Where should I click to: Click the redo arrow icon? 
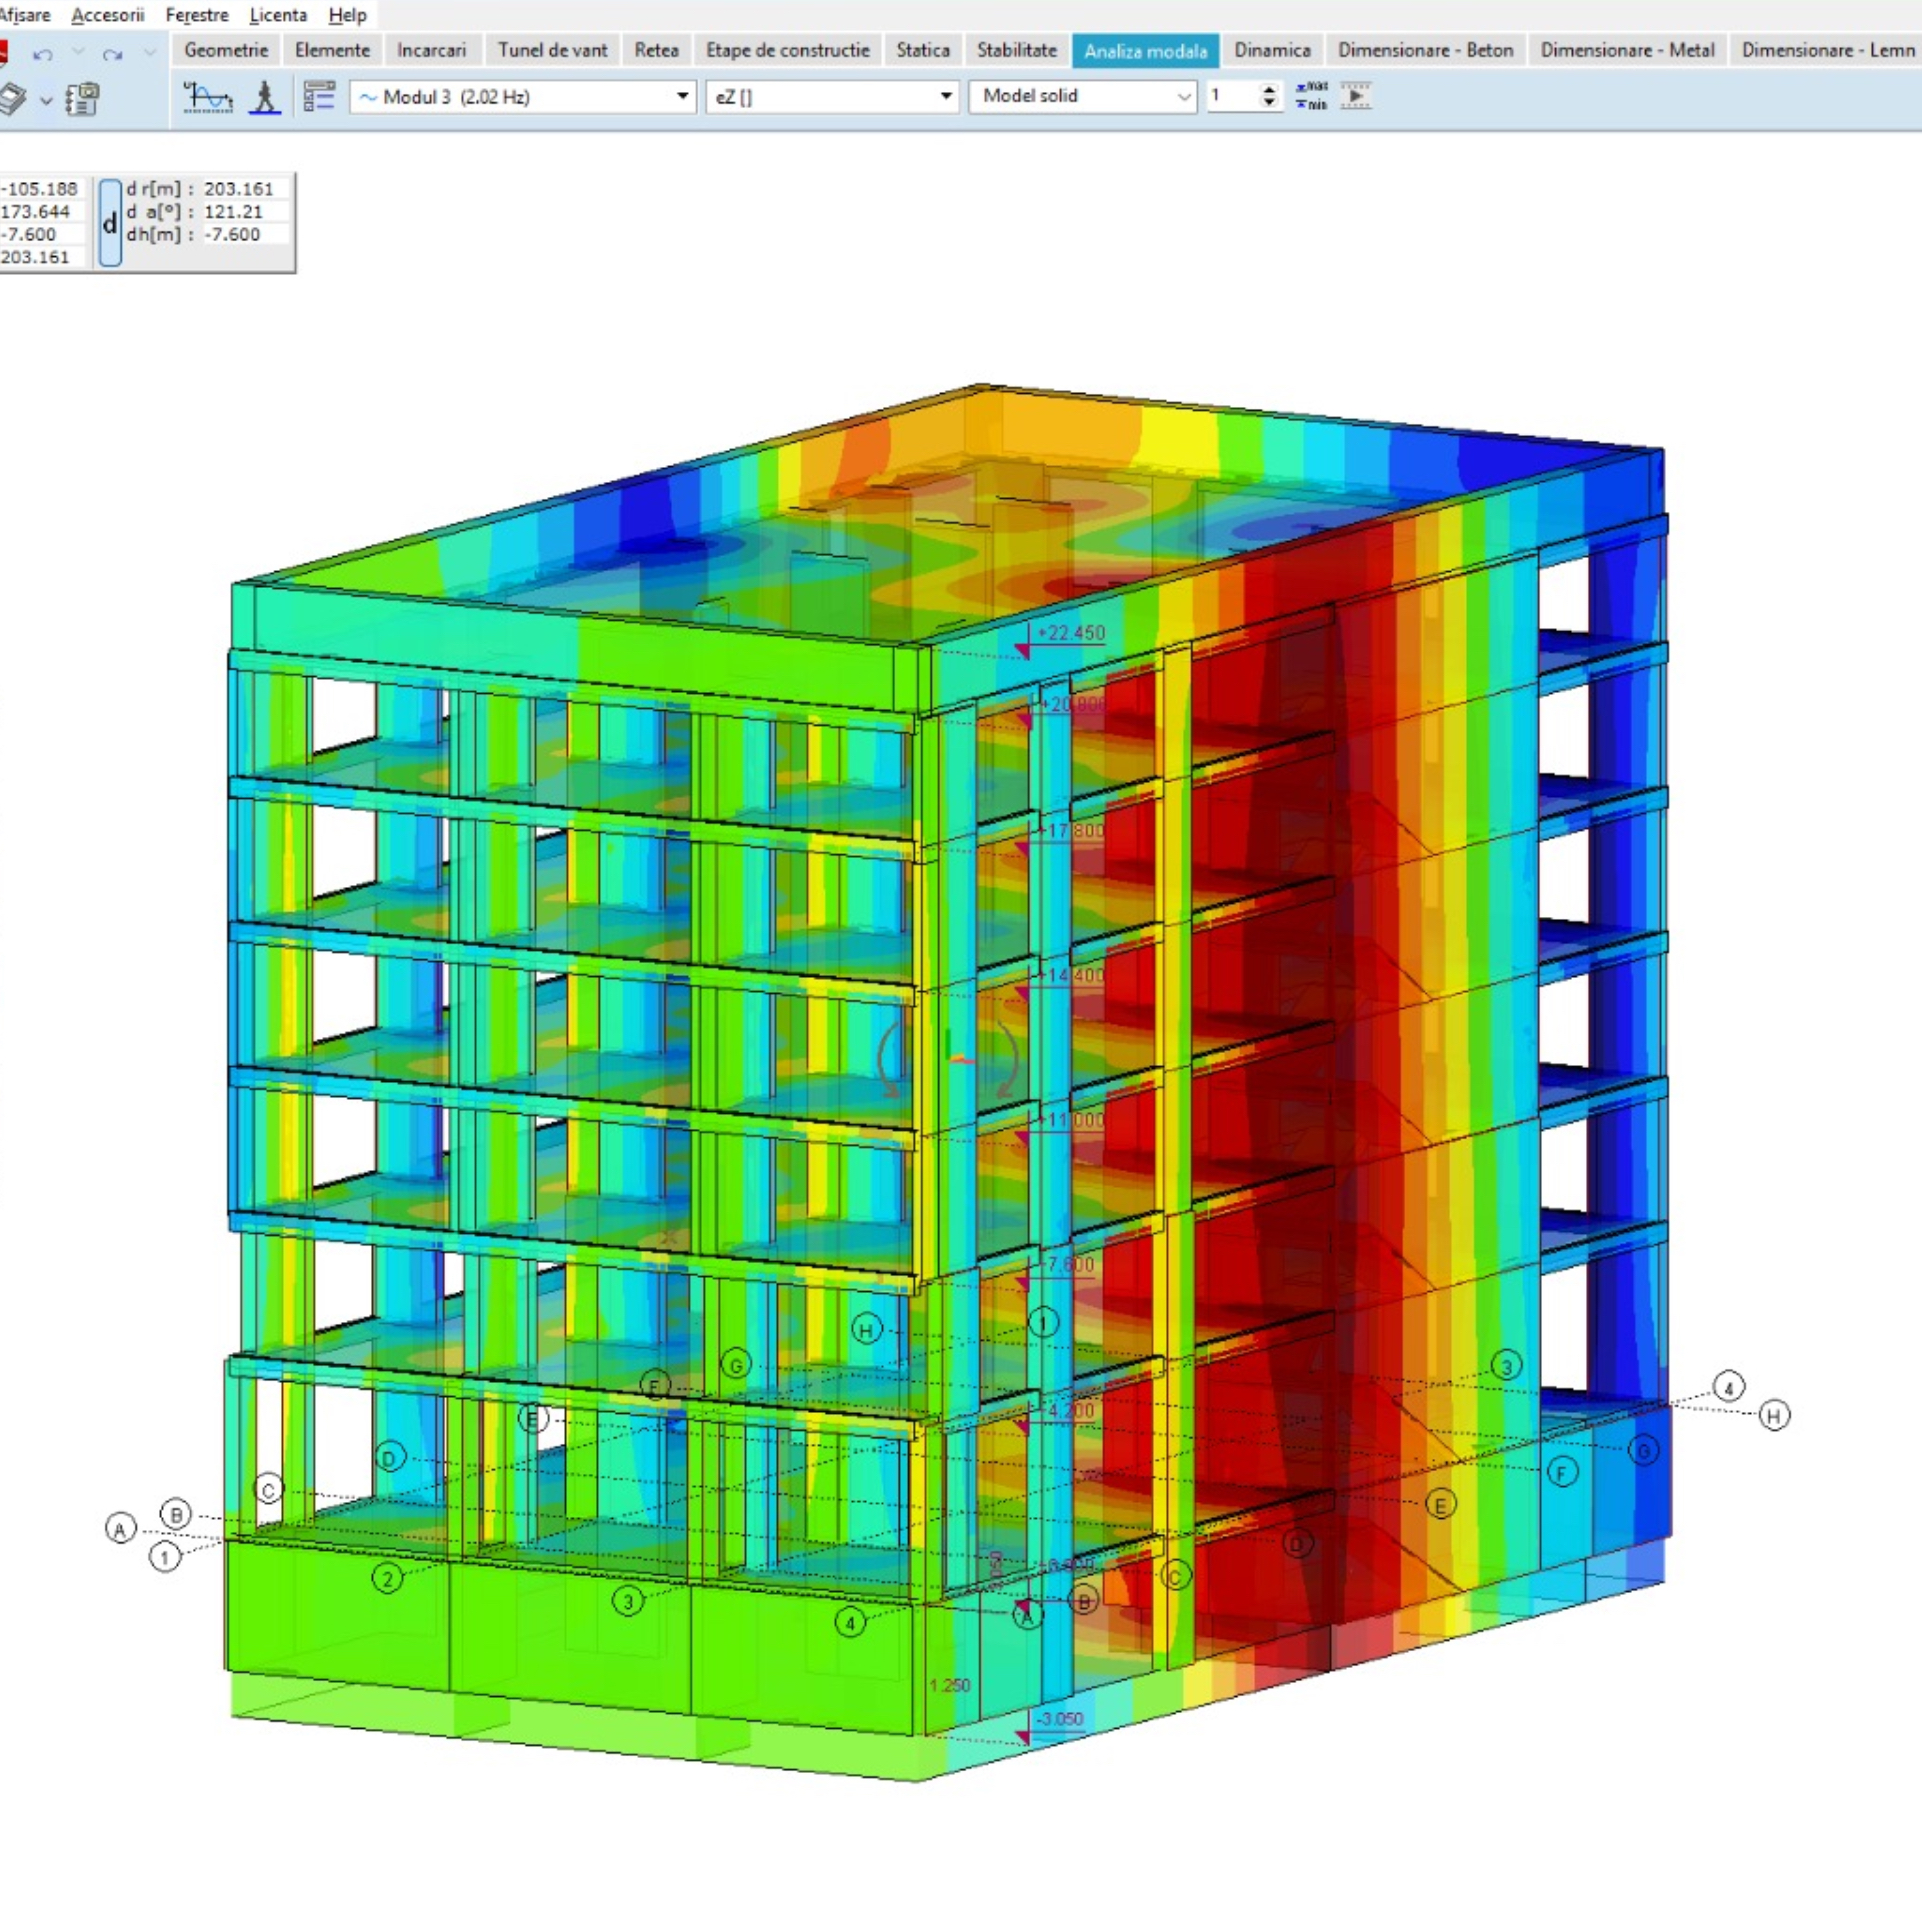tap(112, 54)
